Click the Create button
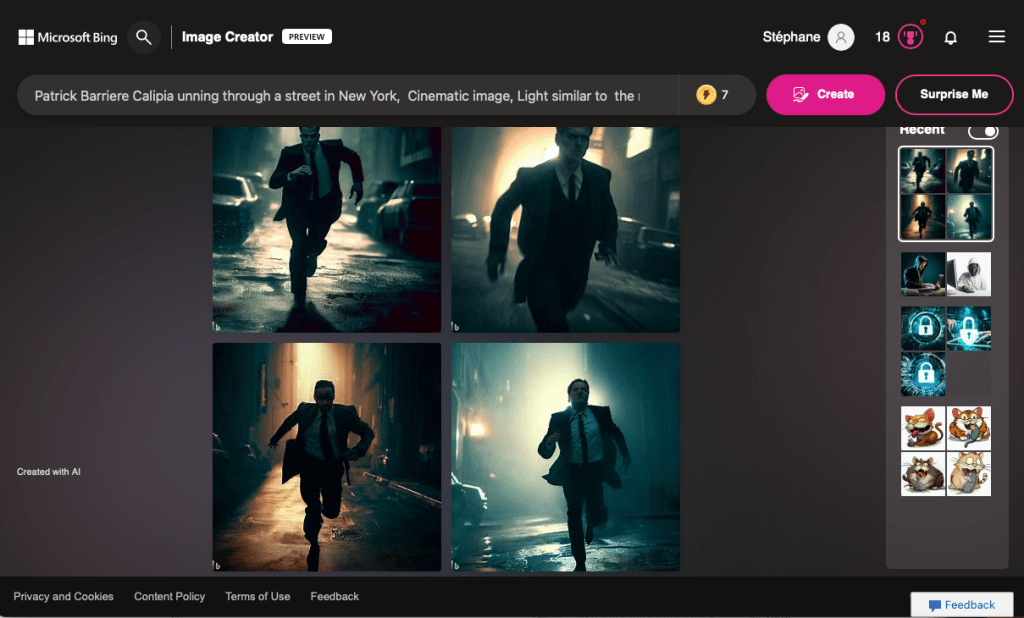This screenshot has width=1024, height=618. [x=825, y=95]
